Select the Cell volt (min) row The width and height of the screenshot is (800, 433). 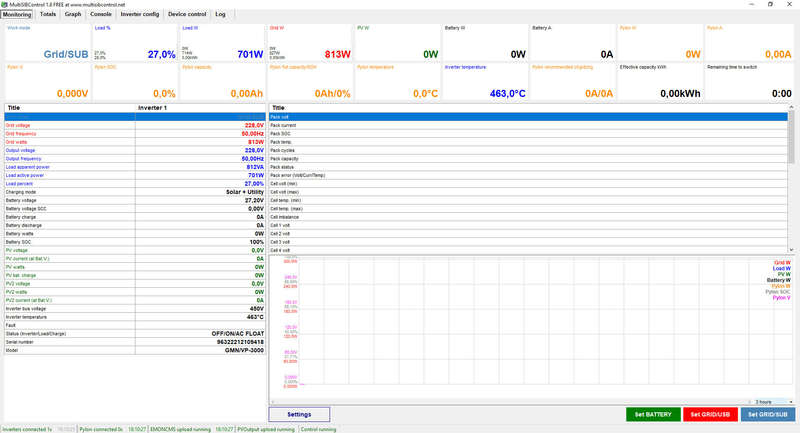pos(528,184)
